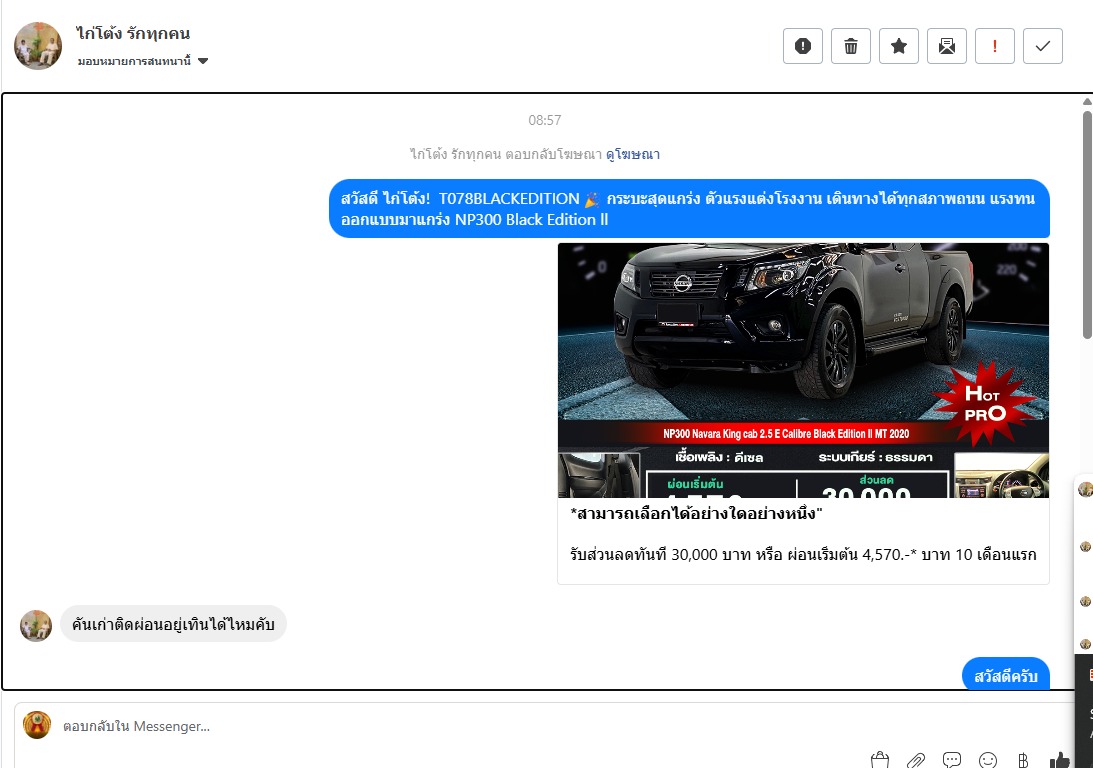Open the มอบหมายการสนทนานี้ assignment dropdown
This screenshot has height=768, width=1093.
pos(143,61)
